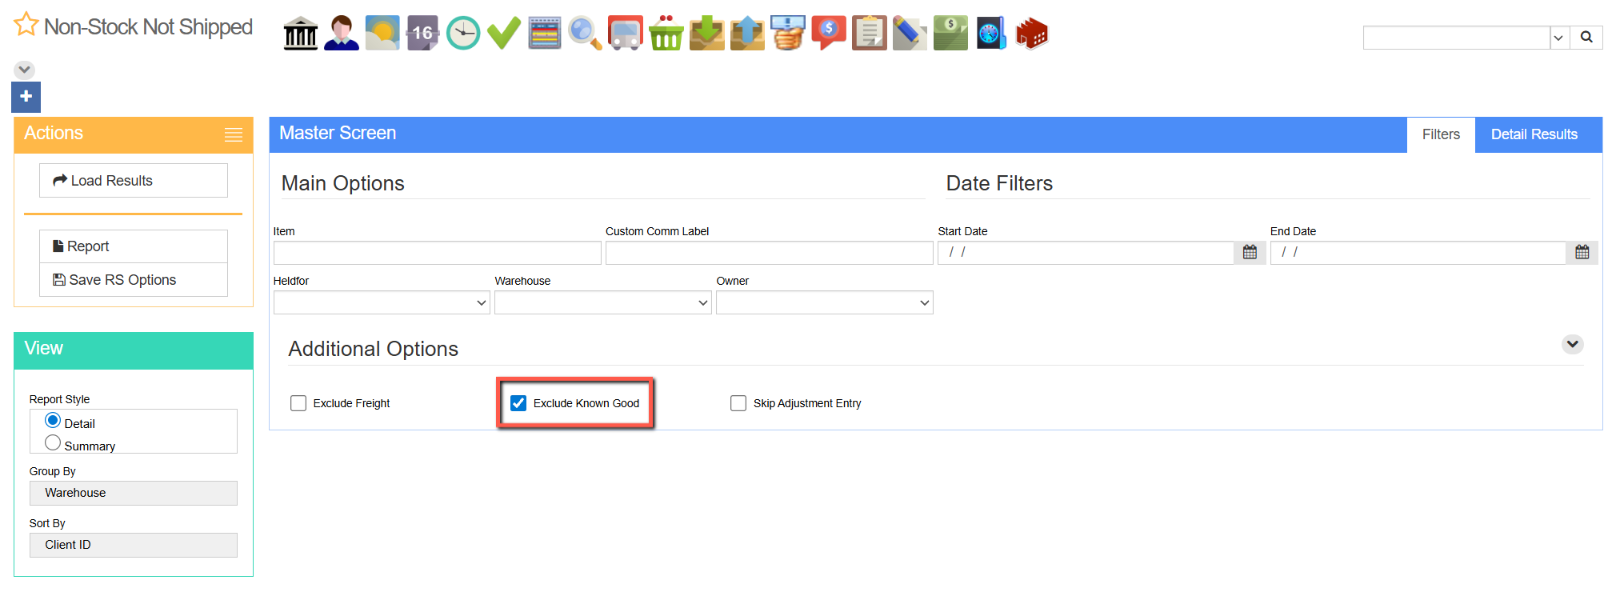Click the Save RS Options button

[x=133, y=280]
